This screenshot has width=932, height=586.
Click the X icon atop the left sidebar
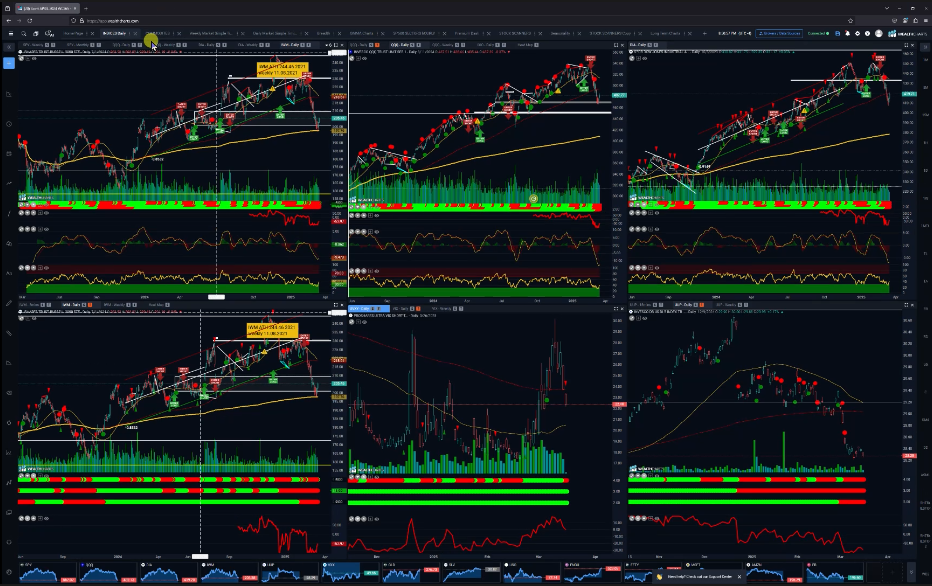[8, 47]
